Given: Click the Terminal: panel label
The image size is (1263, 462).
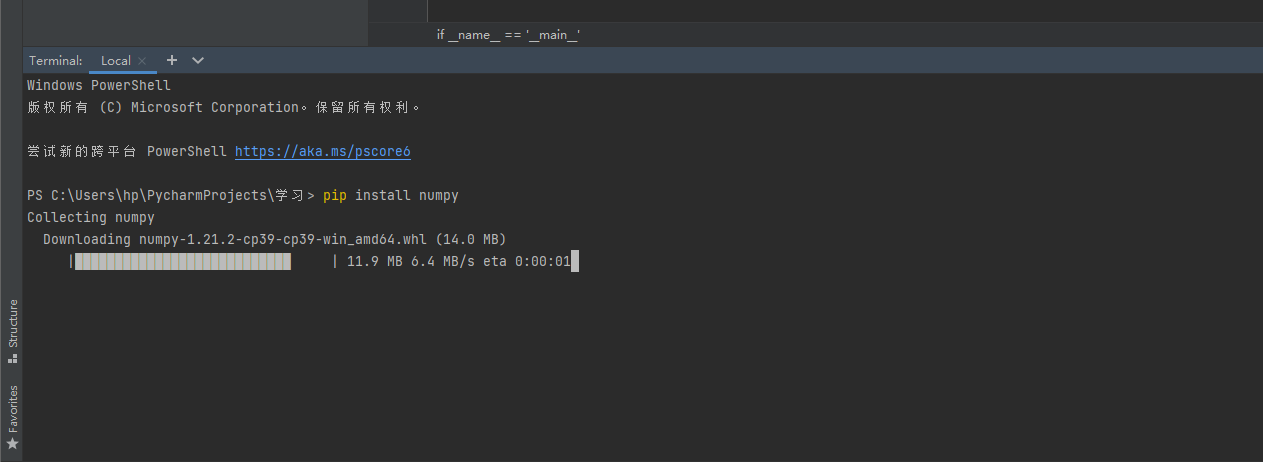Looking at the screenshot, I should tap(56, 61).
